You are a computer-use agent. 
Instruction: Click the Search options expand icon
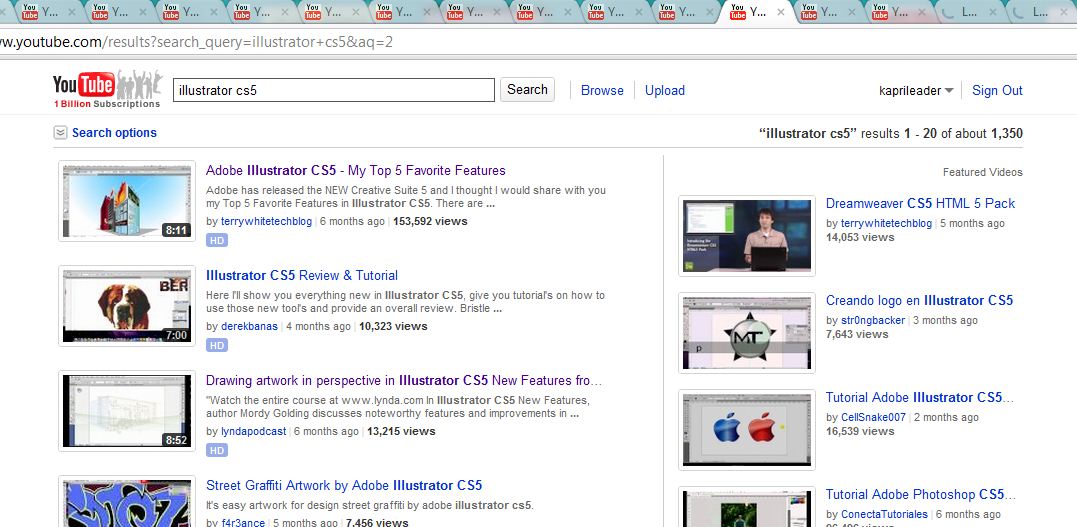point(60,133)
